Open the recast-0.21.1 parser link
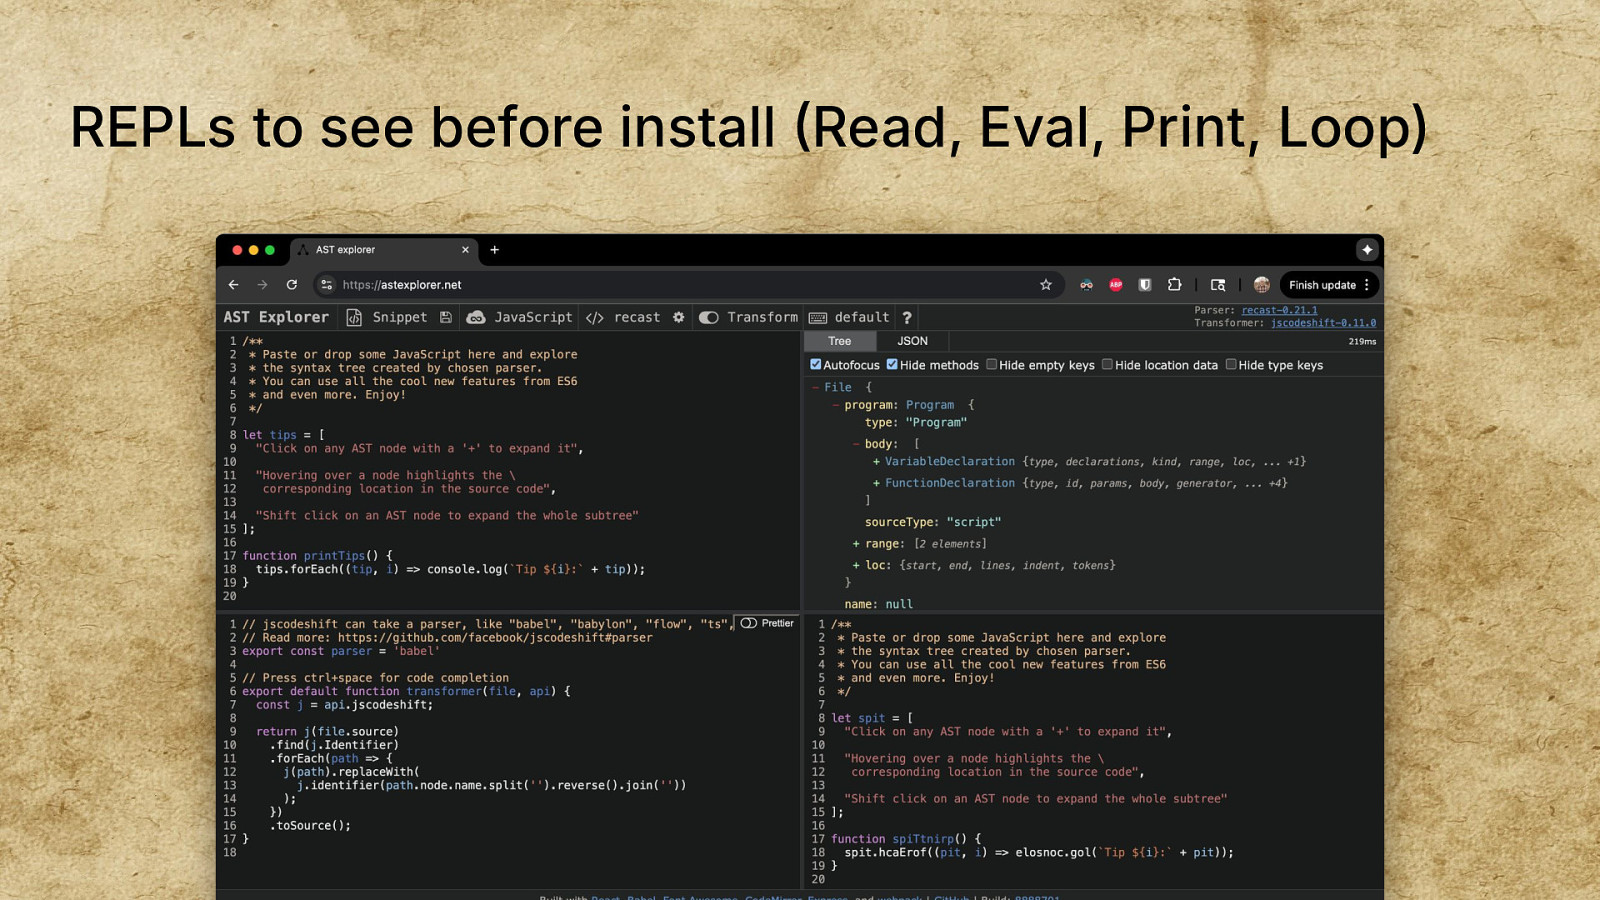Viewport: 1600px width, 900px height. click(x=1279, y=310)
